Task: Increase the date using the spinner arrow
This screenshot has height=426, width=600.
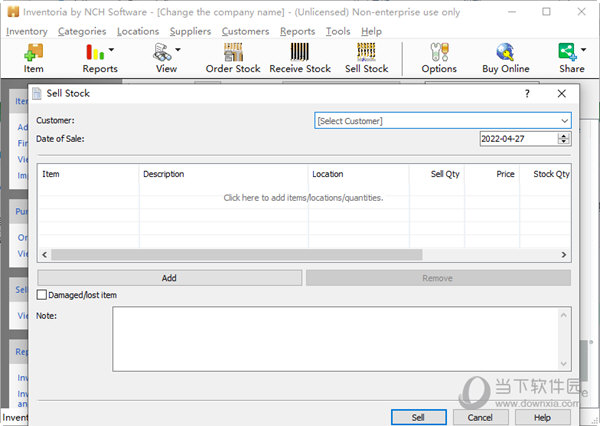Action: [x=563, y=135]
